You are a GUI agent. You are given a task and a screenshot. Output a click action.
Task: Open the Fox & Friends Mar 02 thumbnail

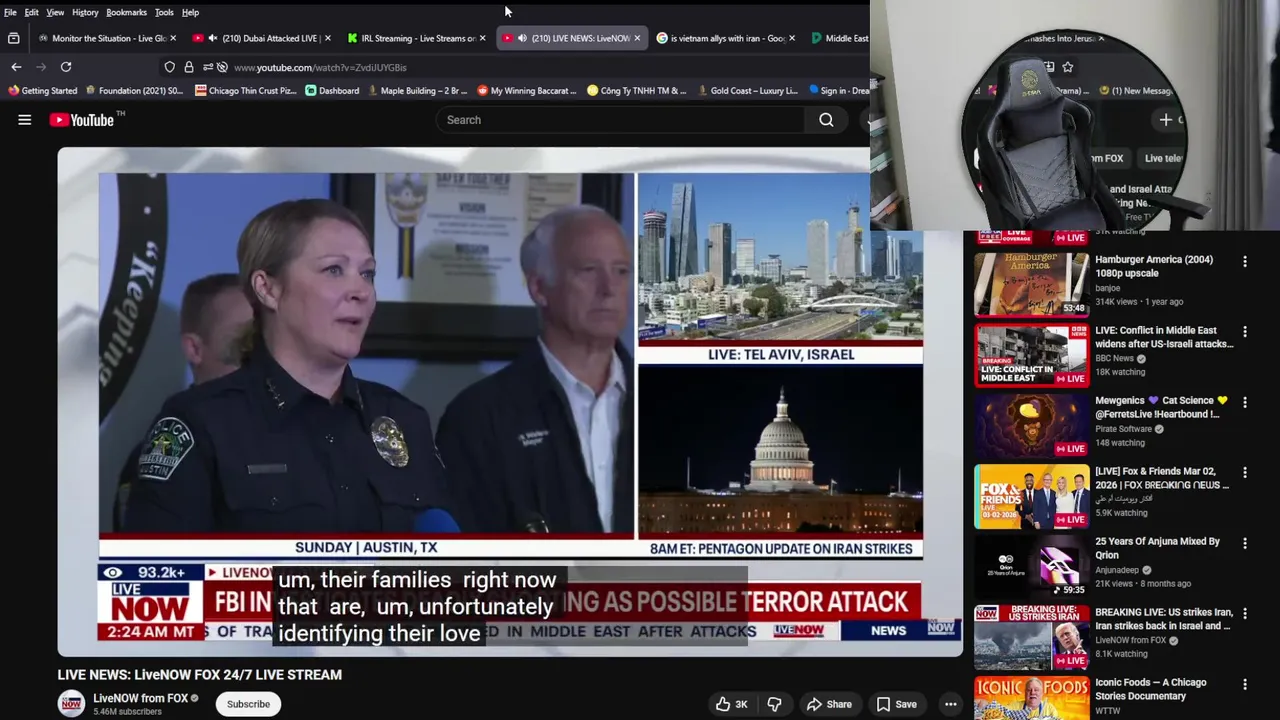[x=1032, y=496]
